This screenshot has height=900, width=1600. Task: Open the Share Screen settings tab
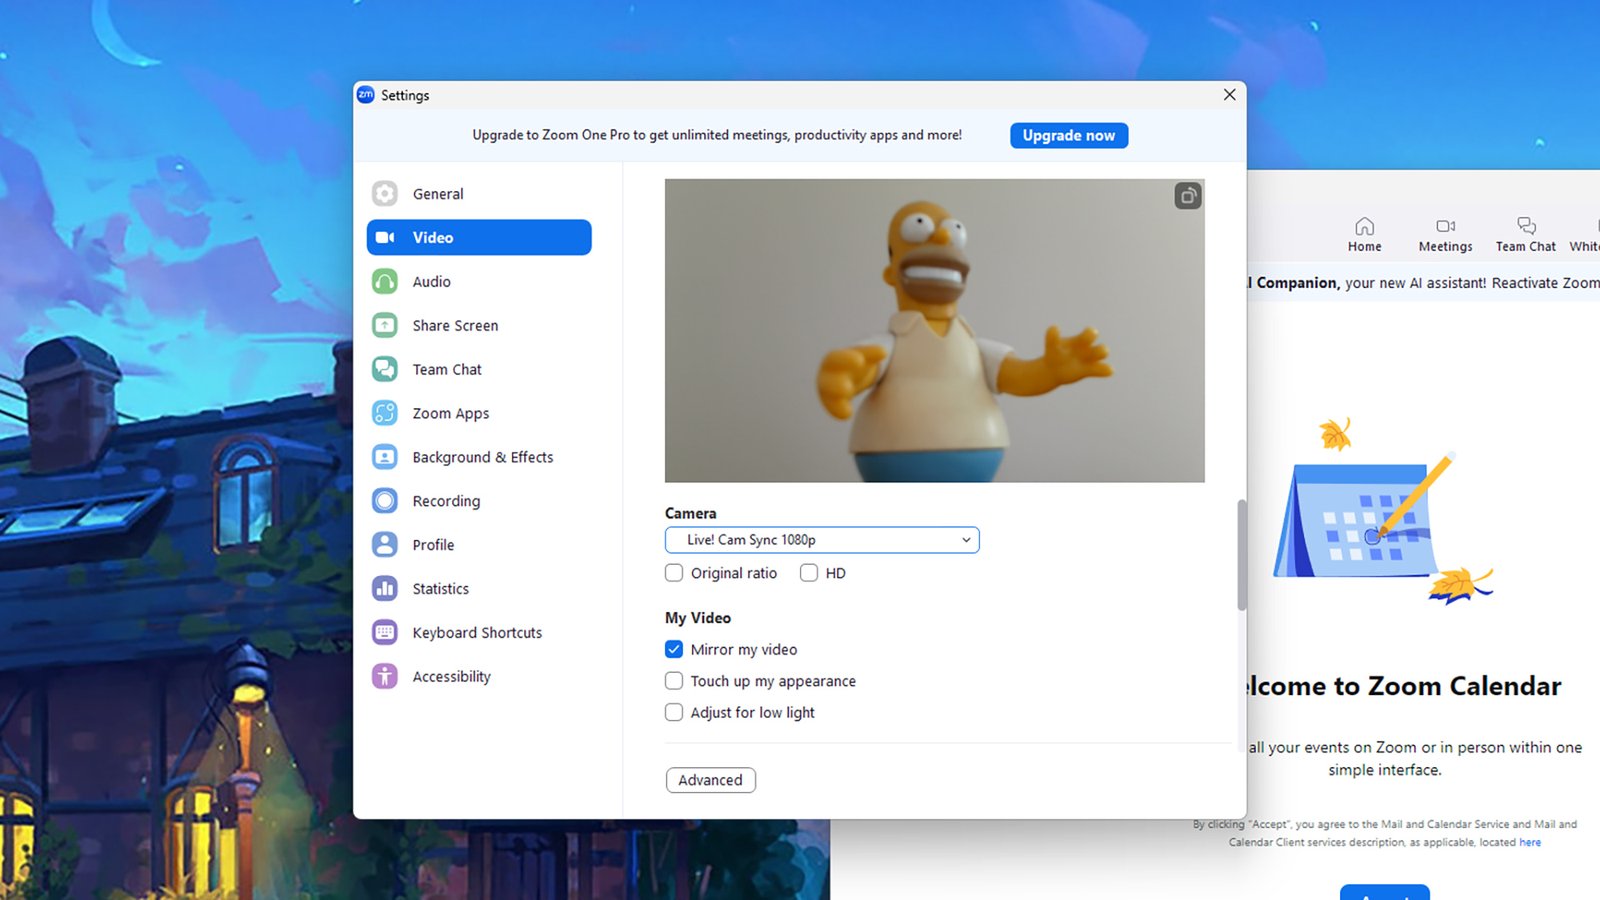(x=479, y=325)
